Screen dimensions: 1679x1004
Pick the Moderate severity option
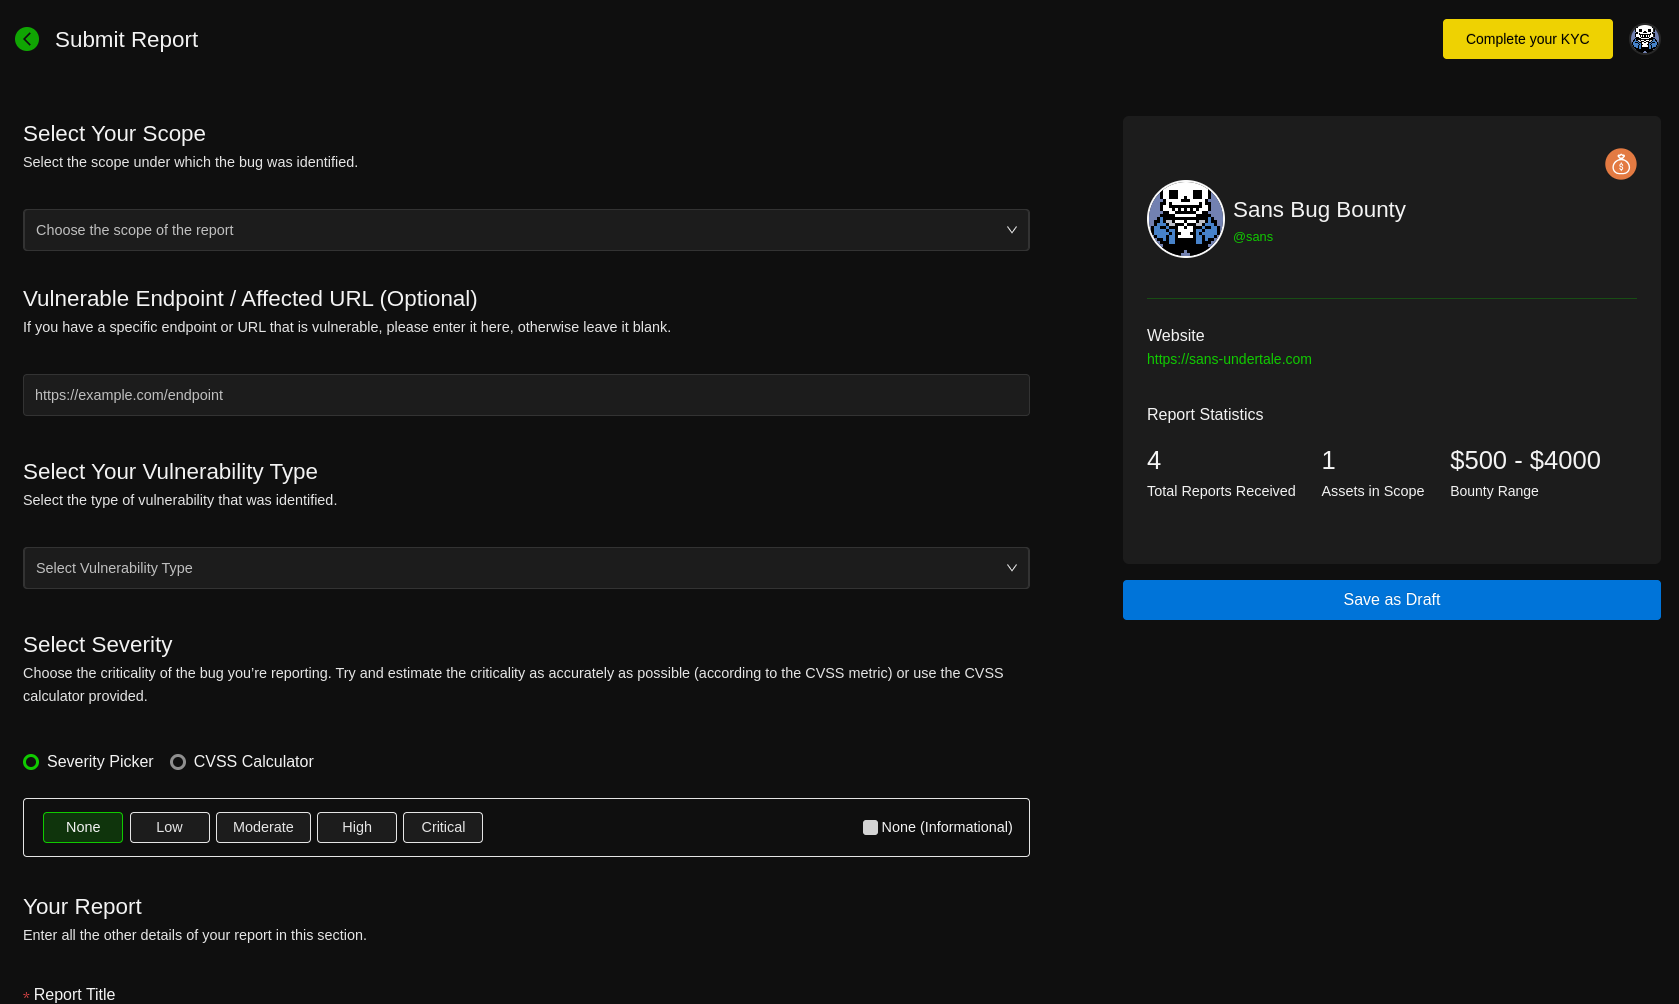[x=263, y=827]
